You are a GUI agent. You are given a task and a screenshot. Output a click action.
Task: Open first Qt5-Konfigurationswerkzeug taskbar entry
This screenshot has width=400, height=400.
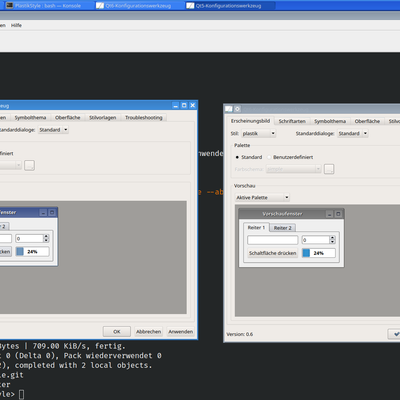coord(139,6)
